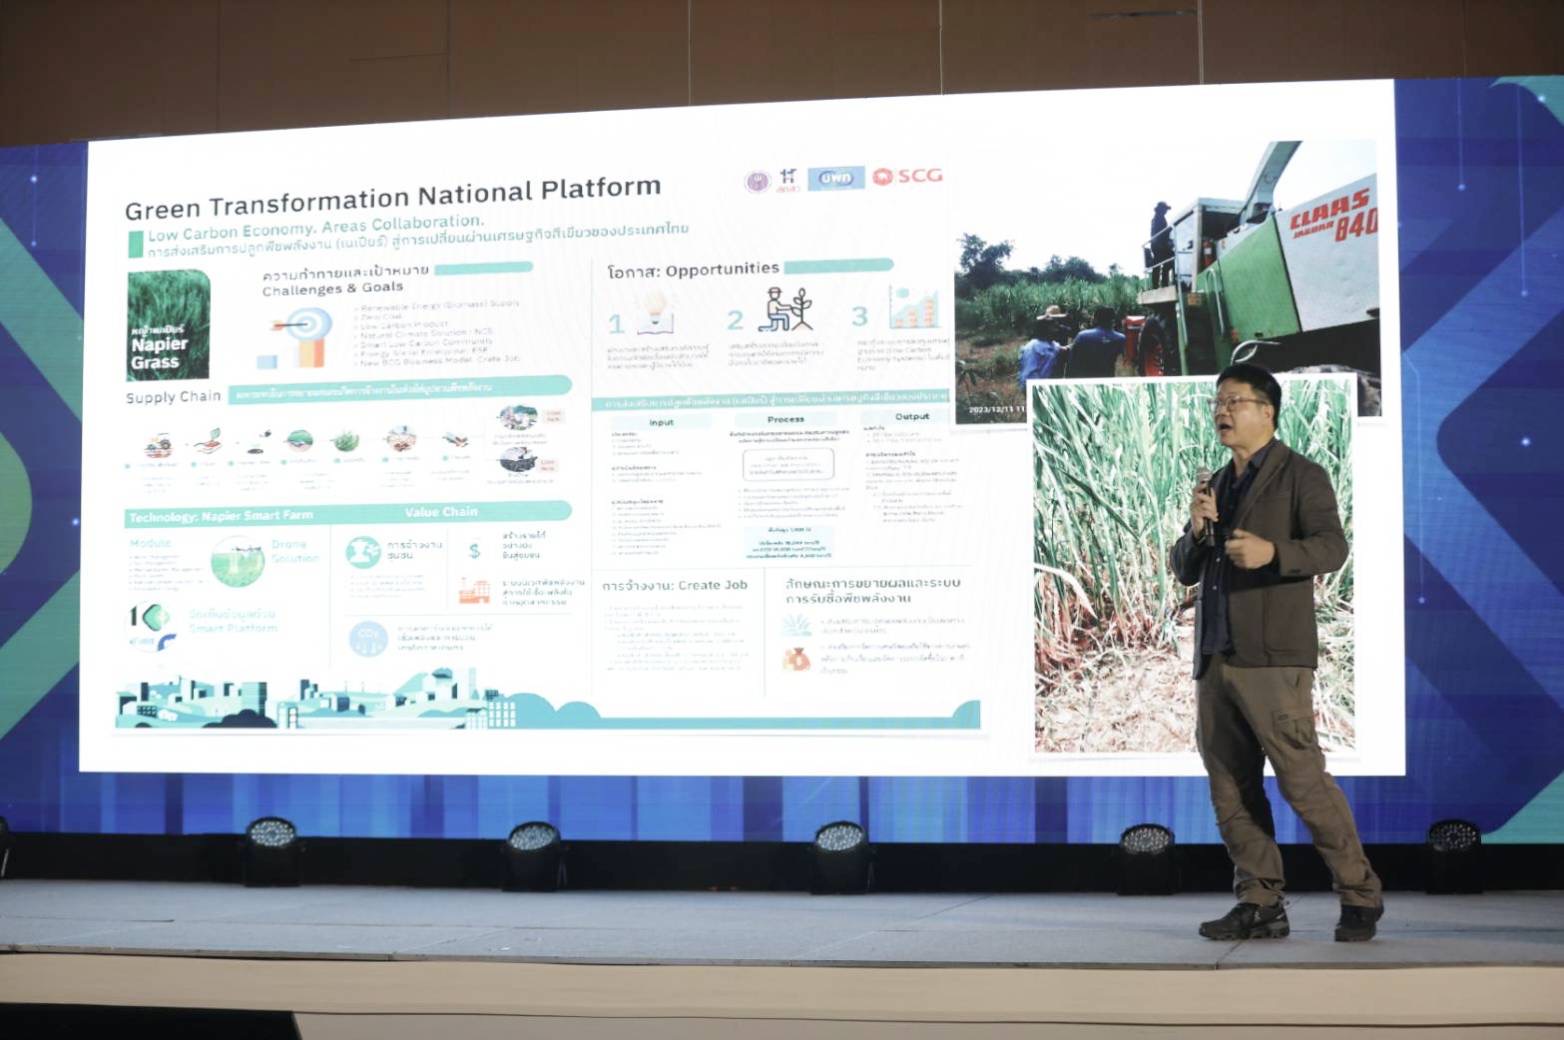
Task: Select the orange factory icon in Value Chain
Action: coord(474,590)
